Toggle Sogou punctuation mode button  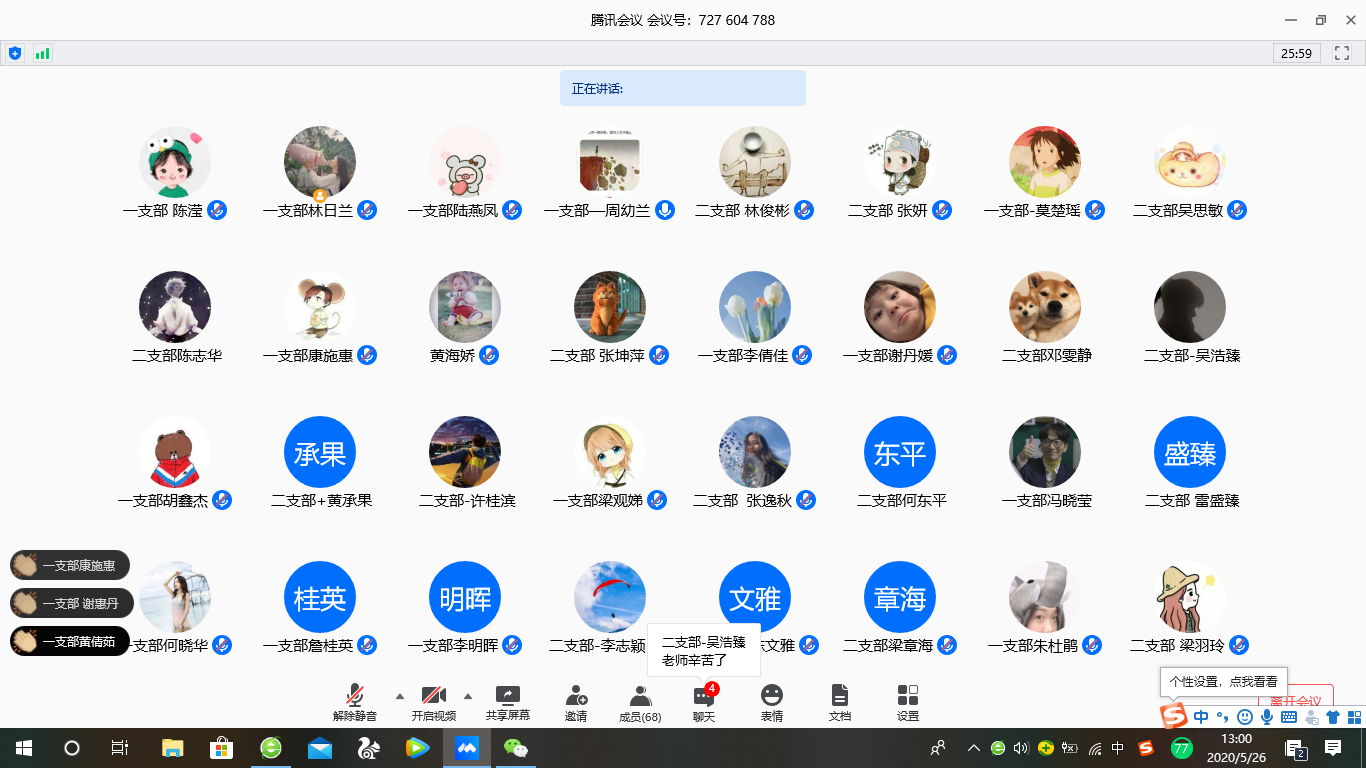point(1223,717)
